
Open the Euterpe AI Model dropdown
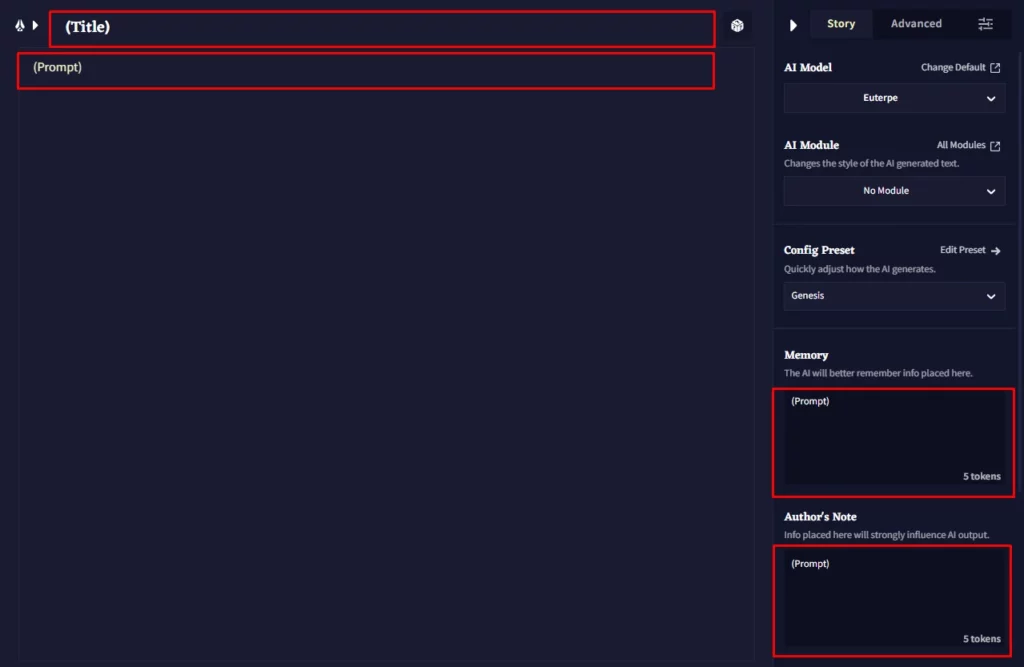894,98
